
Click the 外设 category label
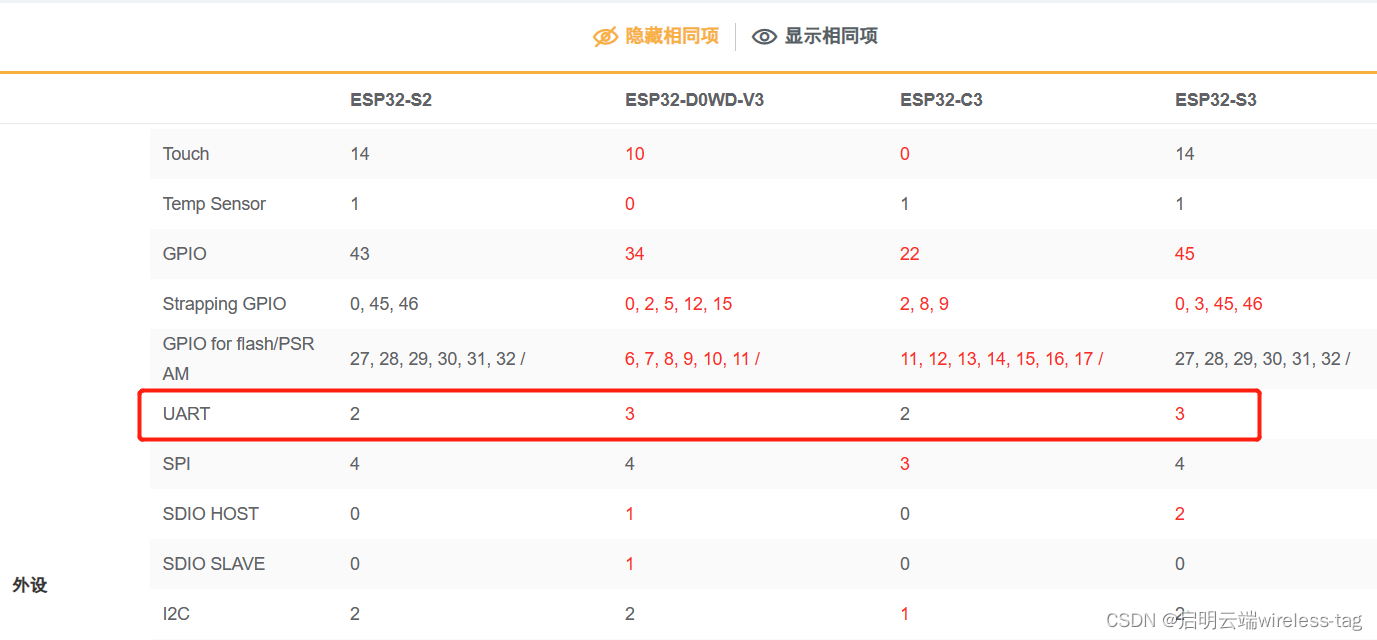[x=30, y=585]
